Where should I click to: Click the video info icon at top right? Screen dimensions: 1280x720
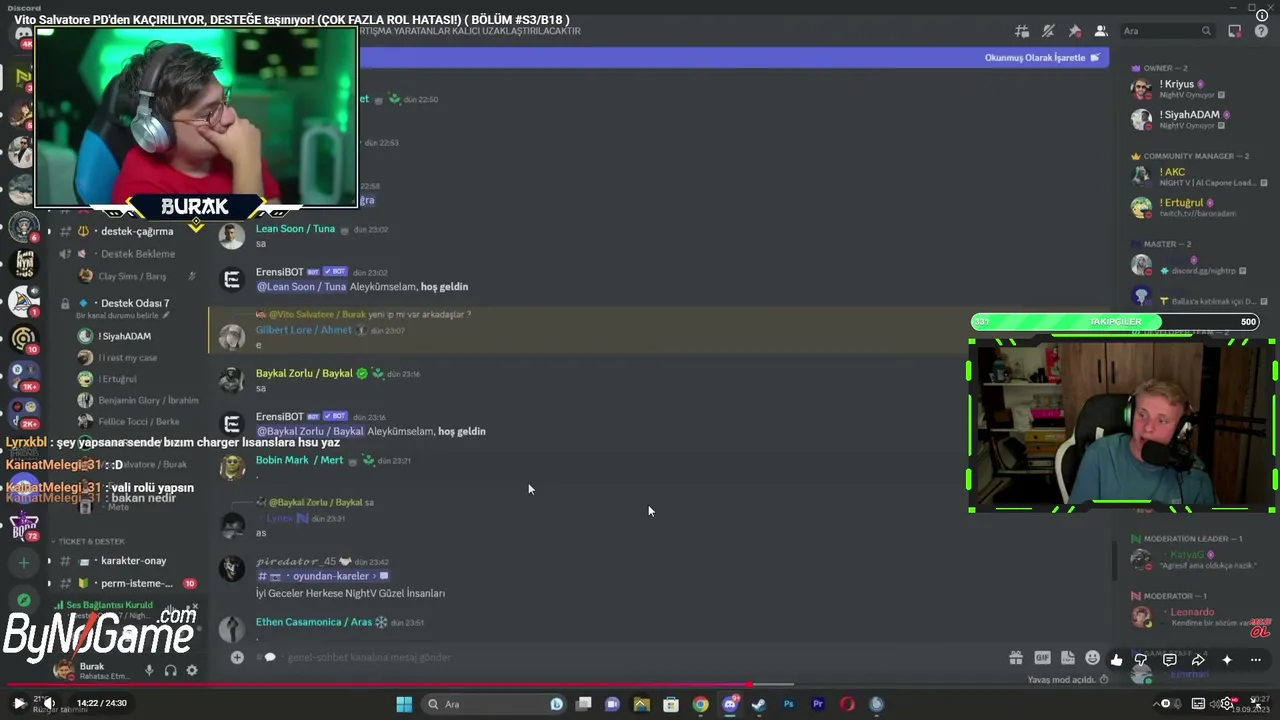click(1262, 15)
